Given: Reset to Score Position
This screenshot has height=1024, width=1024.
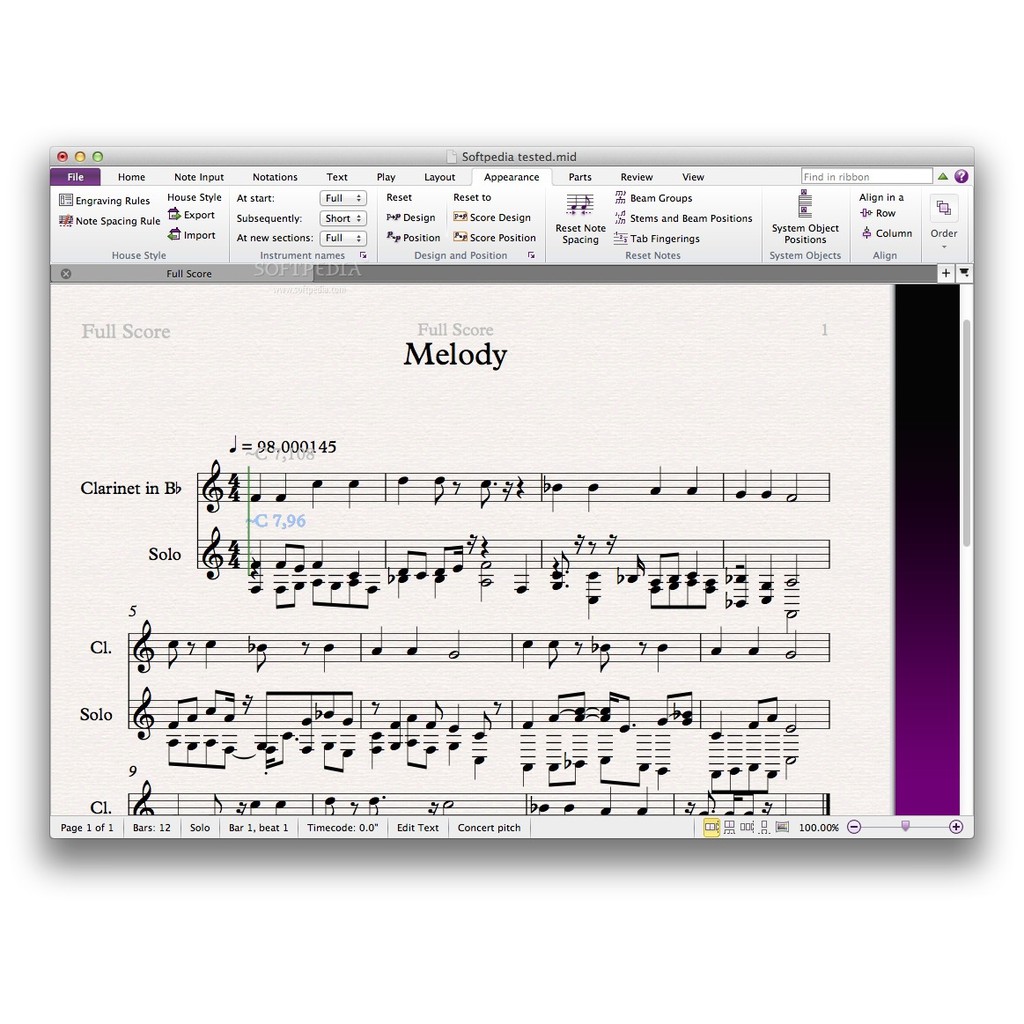Looking at the screenshot, I should tap(494, 238).
